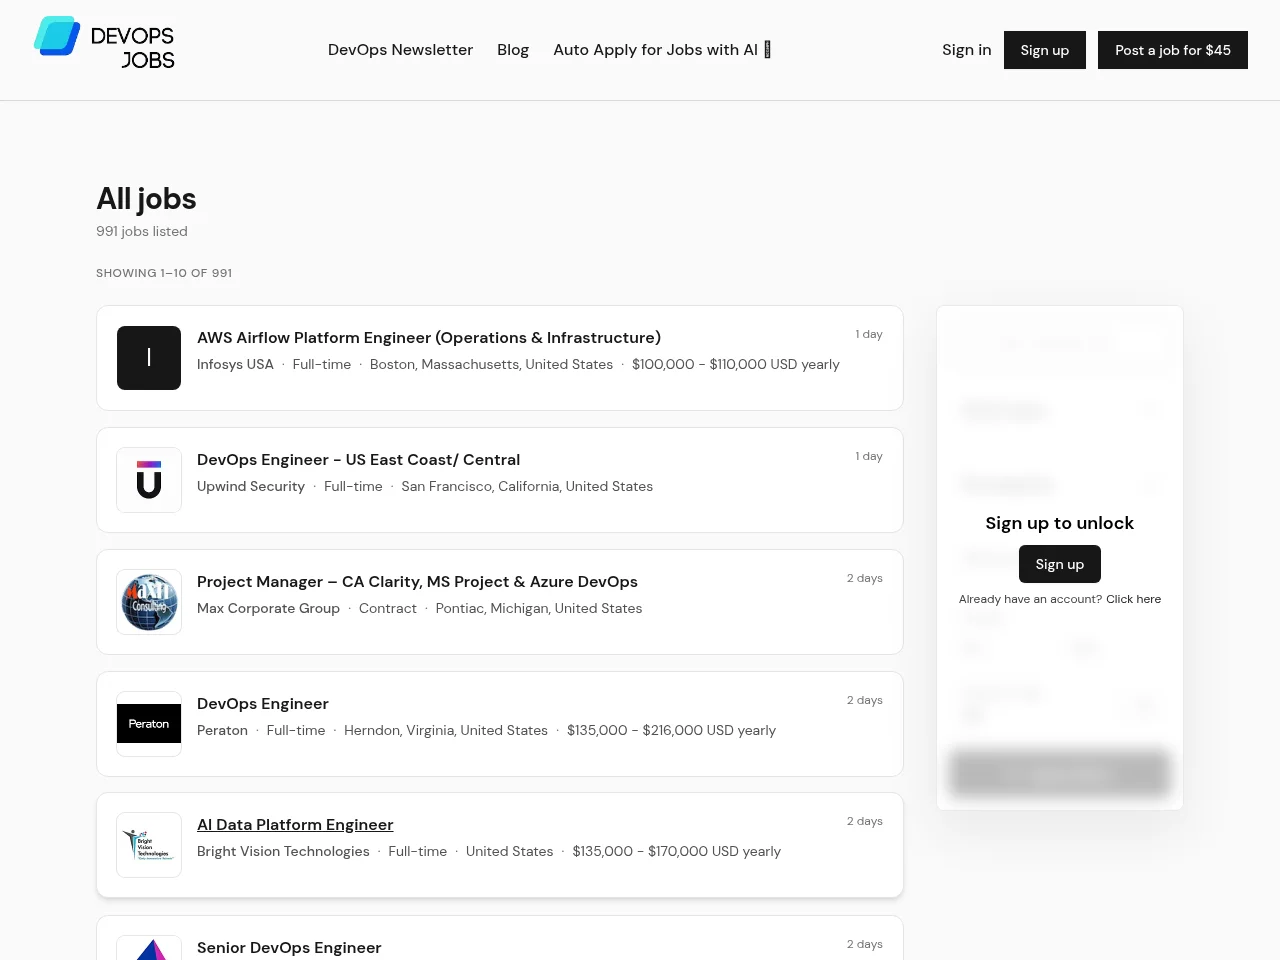Open the Infosys USA company logo
The image size is (1280, 960).
tap(149, 358)
